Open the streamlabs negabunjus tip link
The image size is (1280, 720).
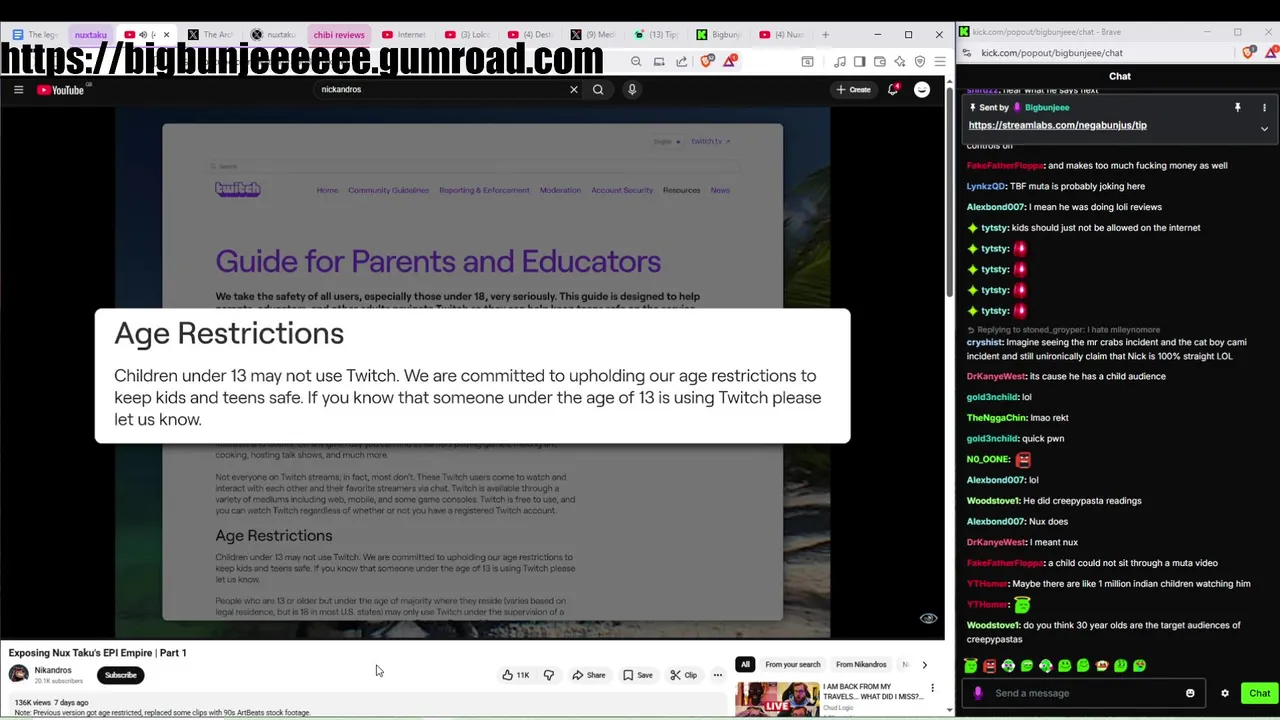[1057, 126]
